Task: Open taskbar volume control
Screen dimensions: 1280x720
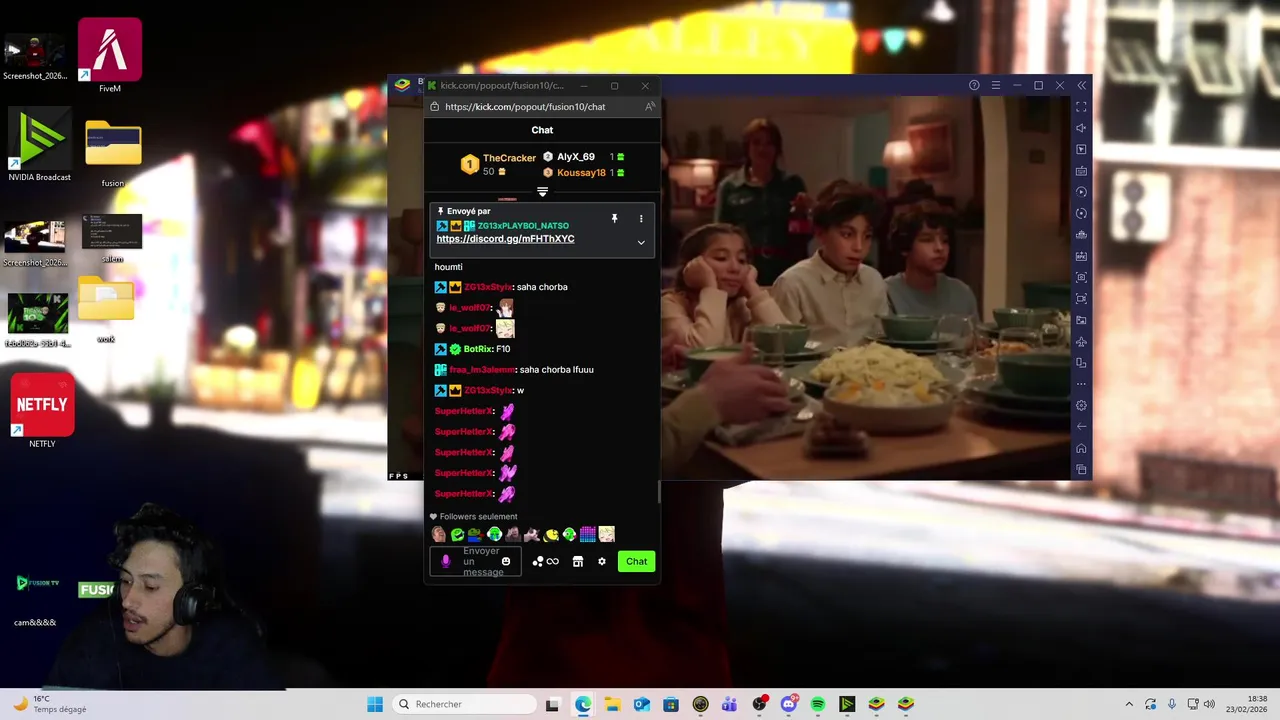Action: [x=1209, y=704]
